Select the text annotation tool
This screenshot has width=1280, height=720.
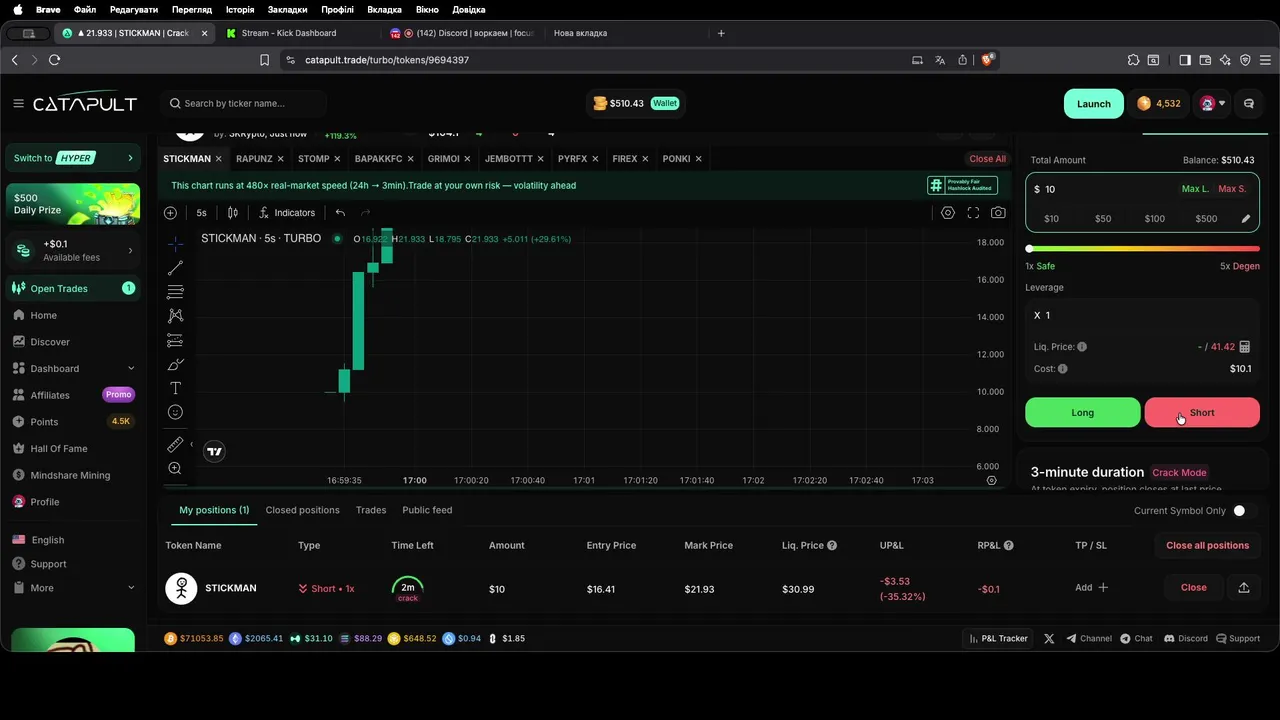(x=175, y=388)
